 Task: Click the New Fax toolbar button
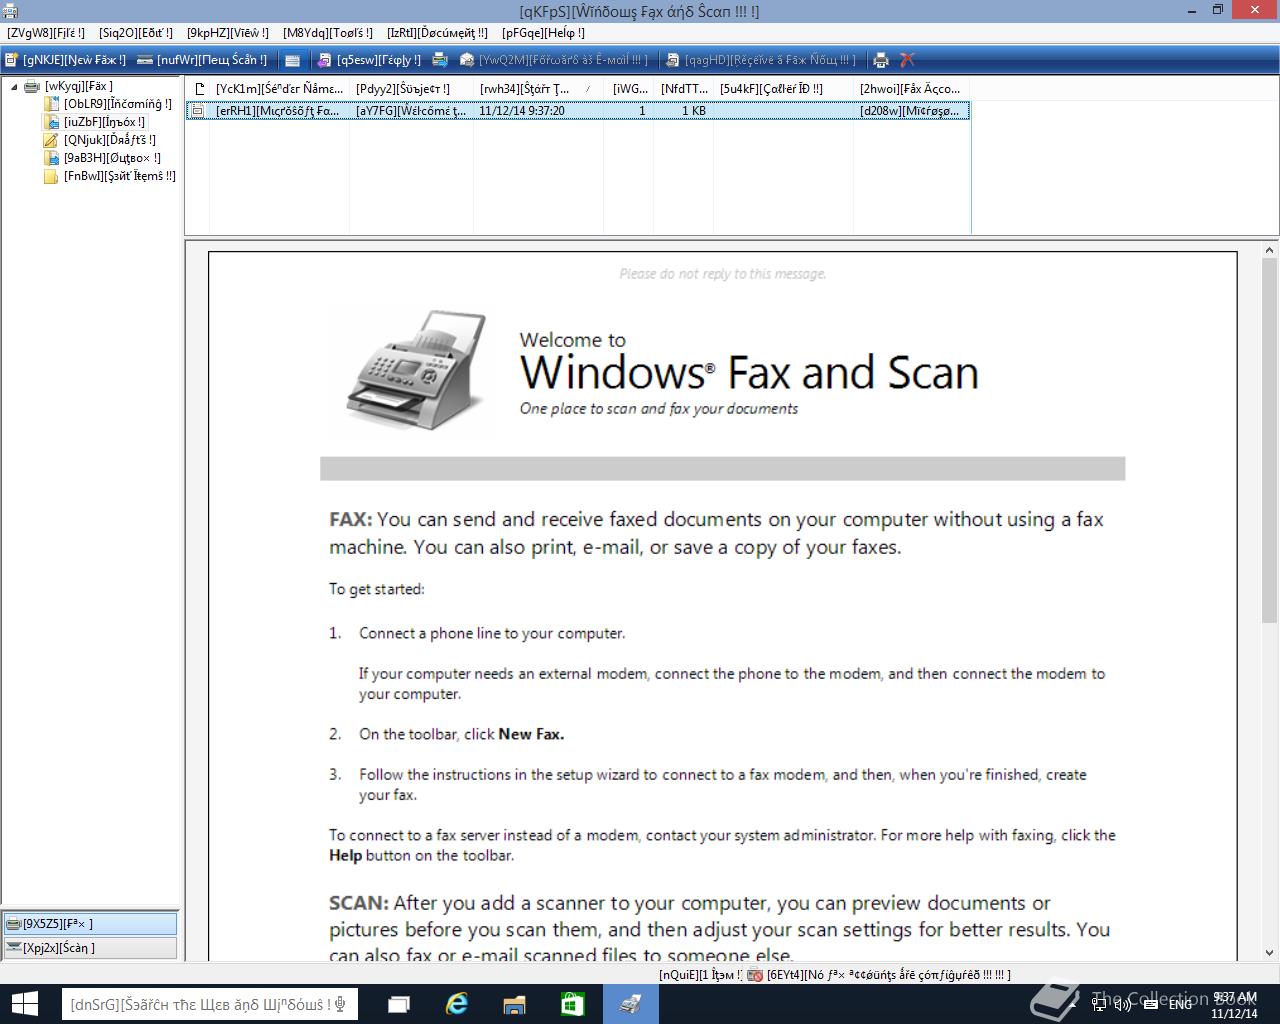(67, 60)
